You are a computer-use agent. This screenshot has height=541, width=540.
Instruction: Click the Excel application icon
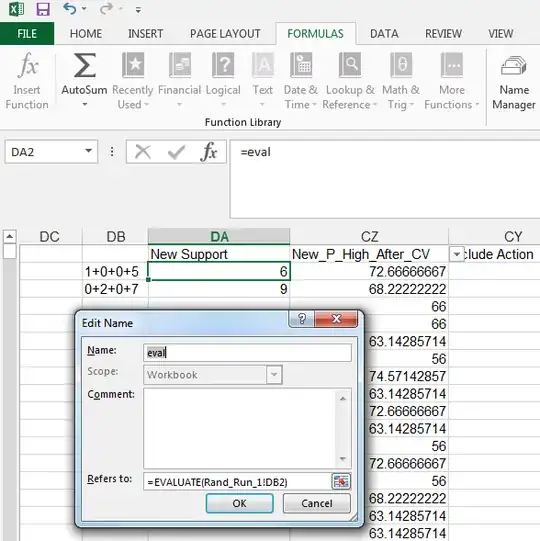tap(16, 9)
